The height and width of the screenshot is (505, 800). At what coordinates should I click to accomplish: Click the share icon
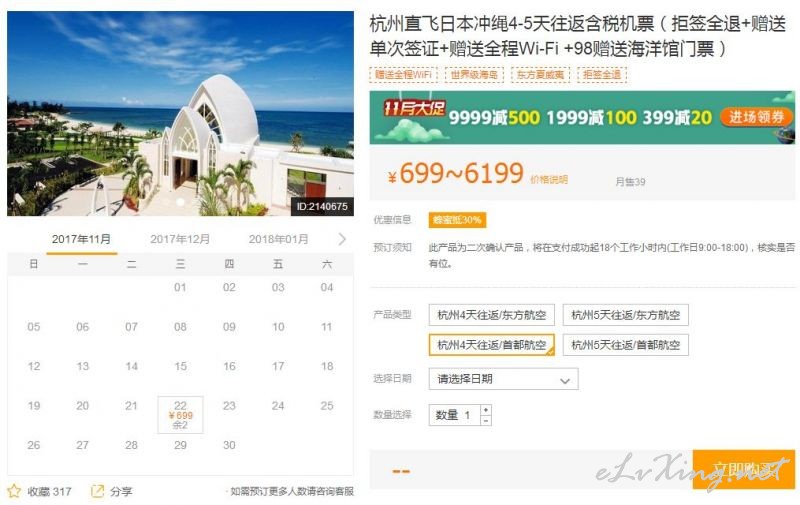coord(97,491)
